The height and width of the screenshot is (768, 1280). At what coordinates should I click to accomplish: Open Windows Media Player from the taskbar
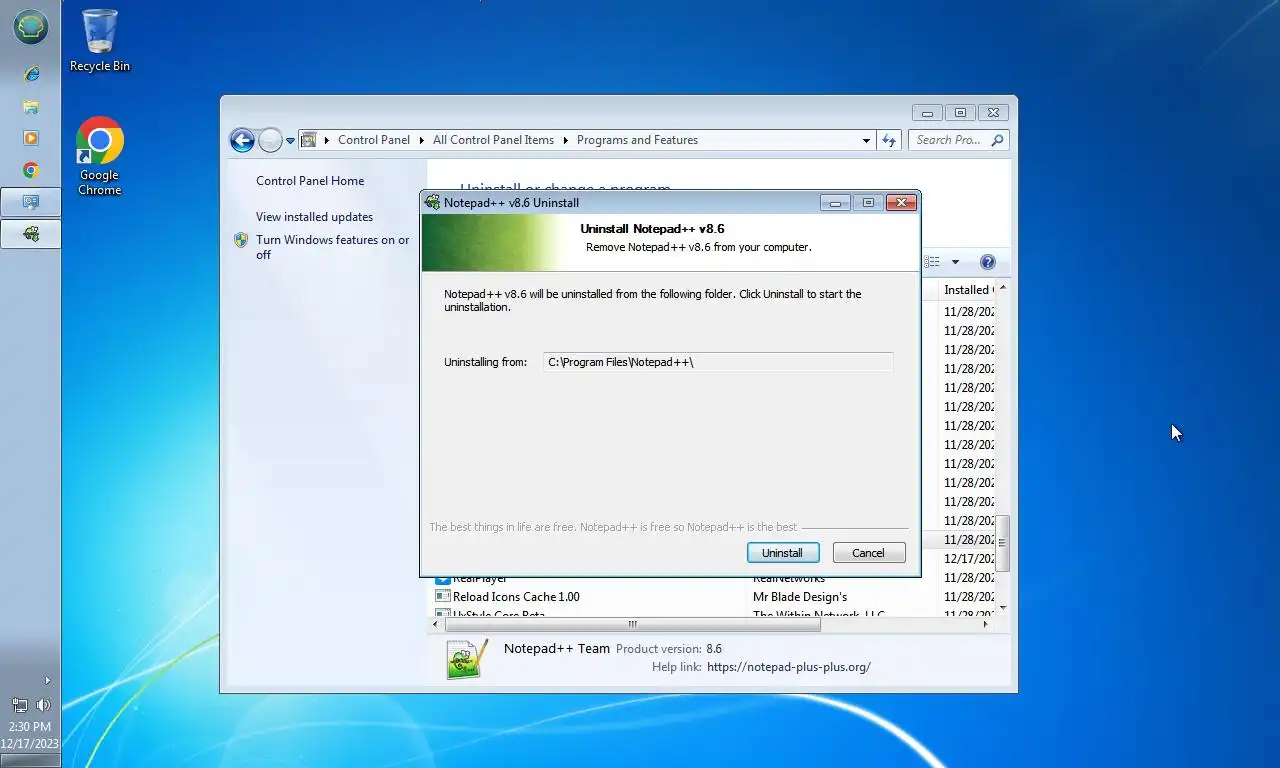pyautogui.click(x=31, y=139)
